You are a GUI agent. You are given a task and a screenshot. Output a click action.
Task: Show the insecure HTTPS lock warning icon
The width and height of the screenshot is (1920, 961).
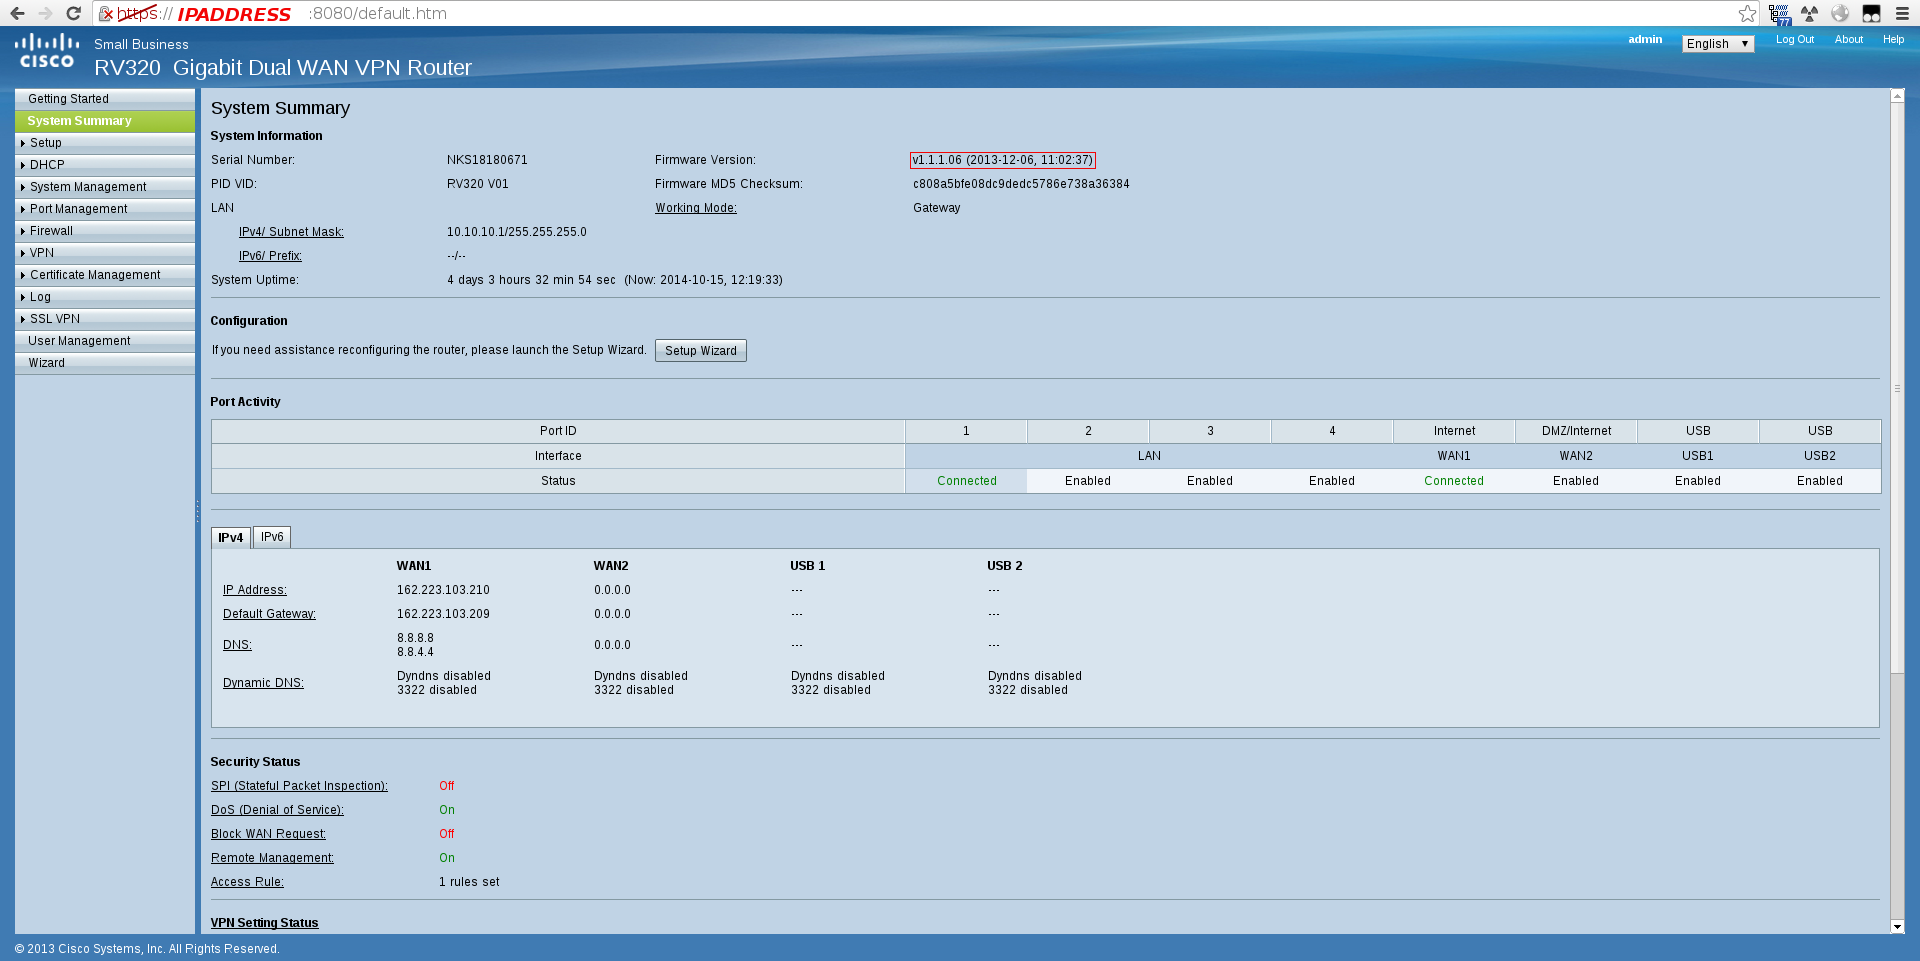coord(106,13)
